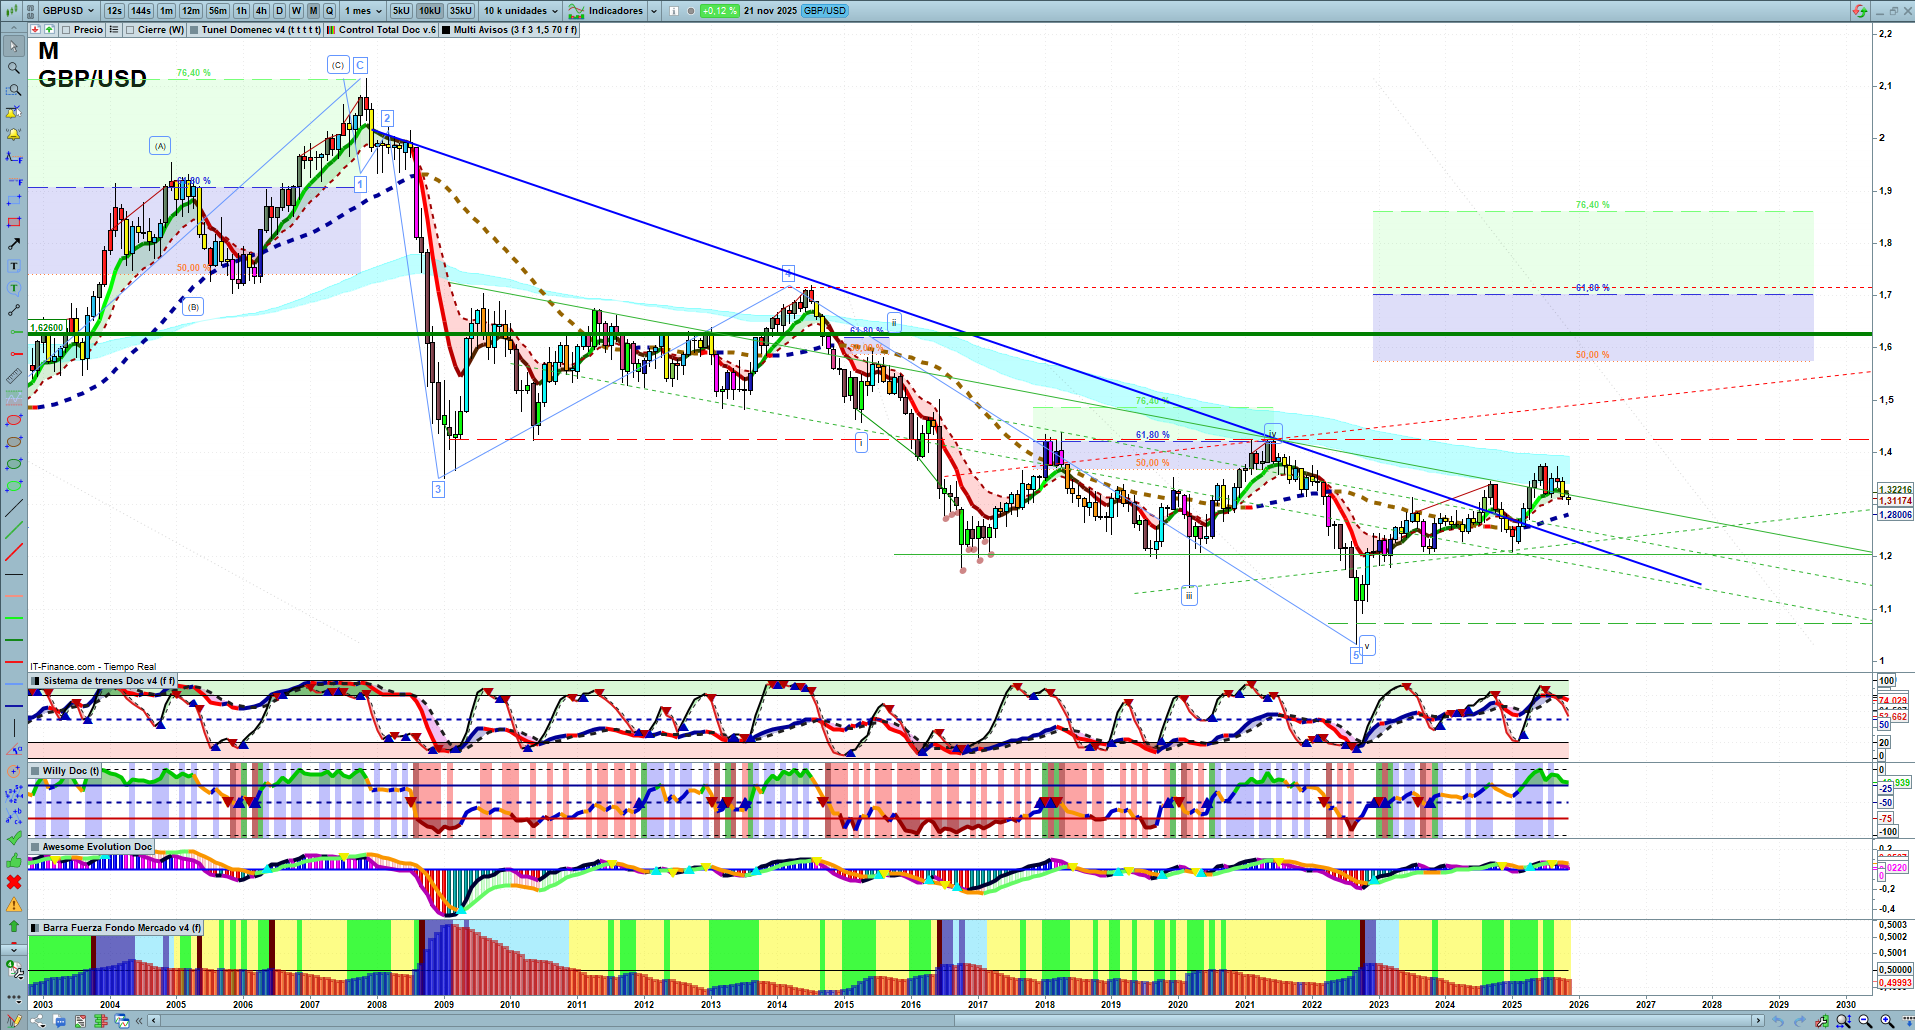Click the Multi Avisos black color swatch
The image size is (1915, 1030).
pos(446,30)
